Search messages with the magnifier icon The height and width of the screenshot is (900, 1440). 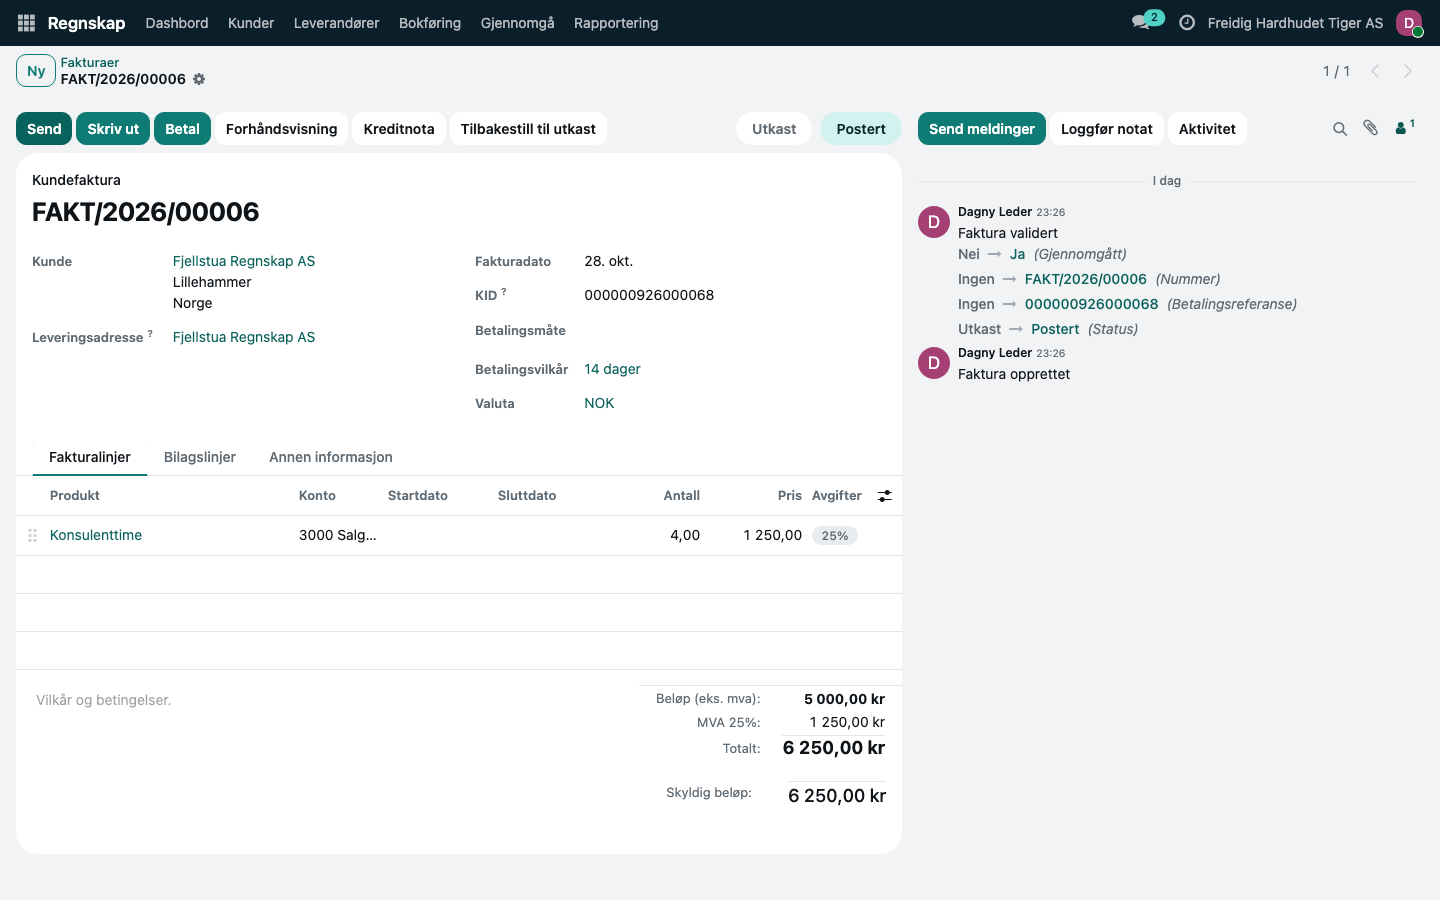pyautogui.click(x=1340, y=129)
